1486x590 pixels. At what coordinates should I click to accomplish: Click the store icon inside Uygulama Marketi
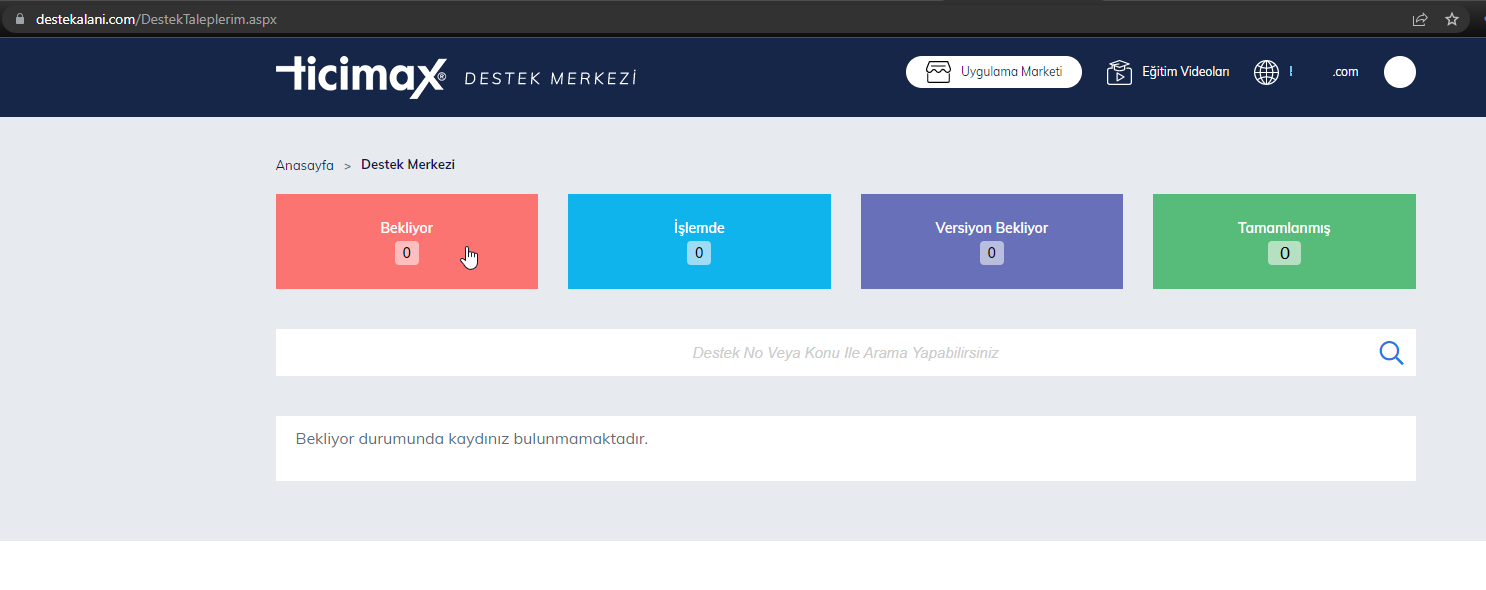[938, 72]
